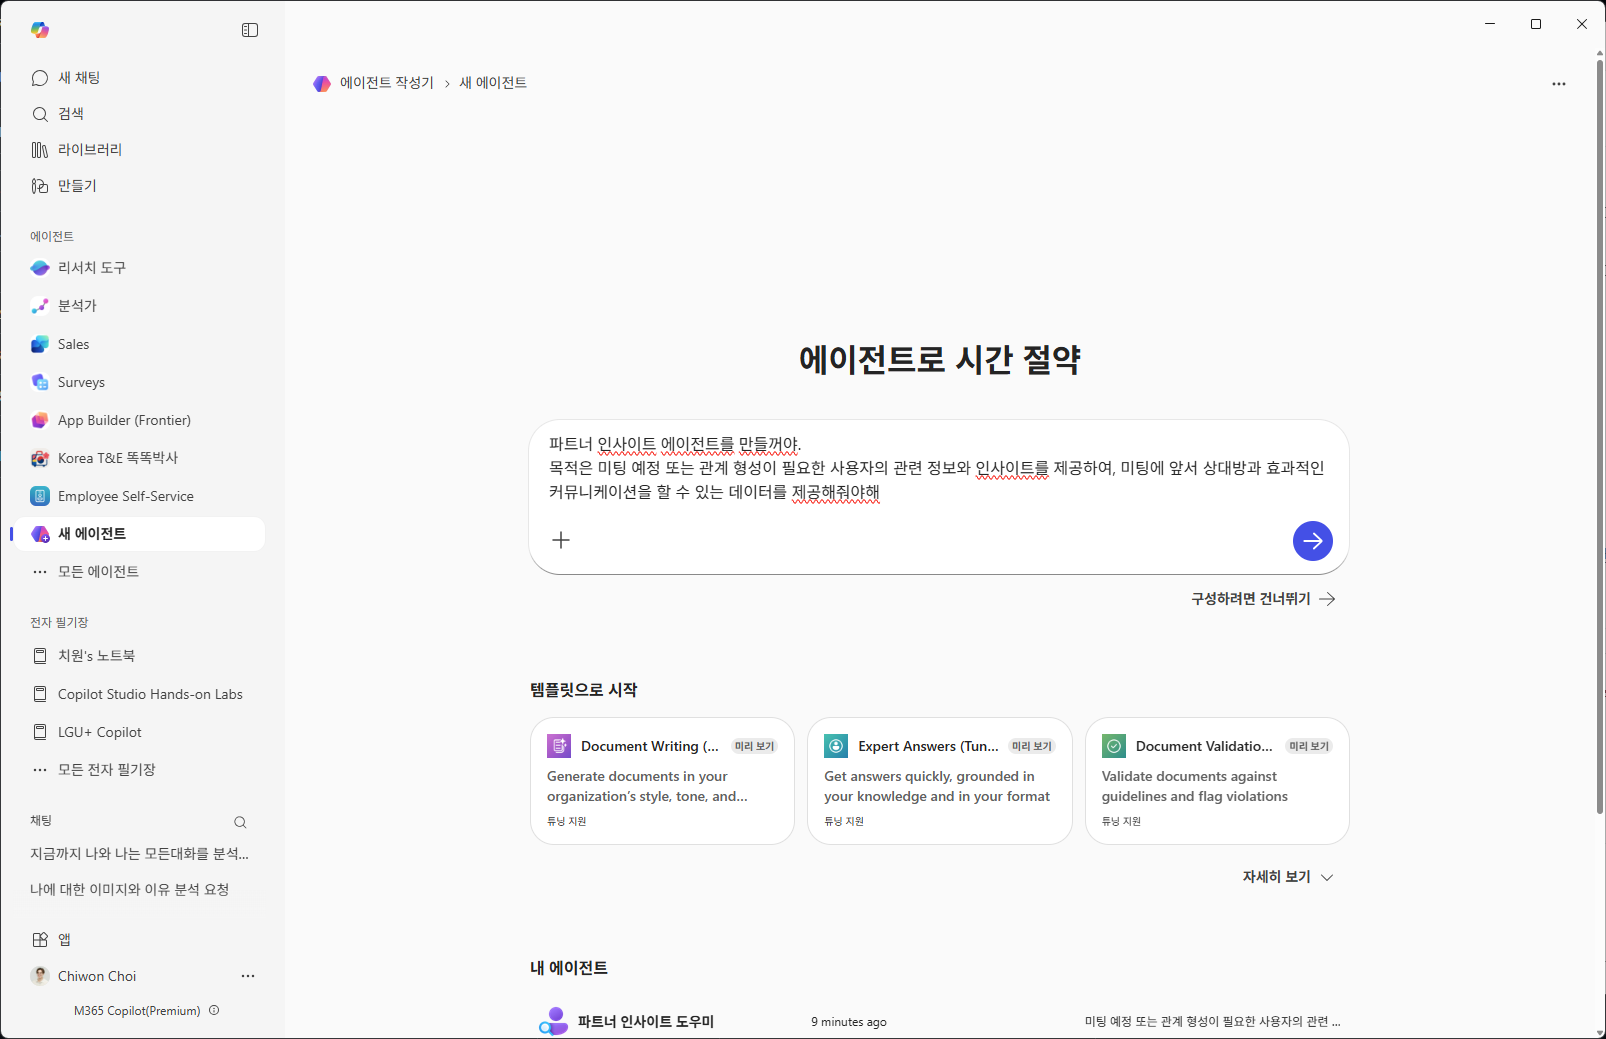
Task: Click the chat search magnifier icon
Action: [240, 822]
